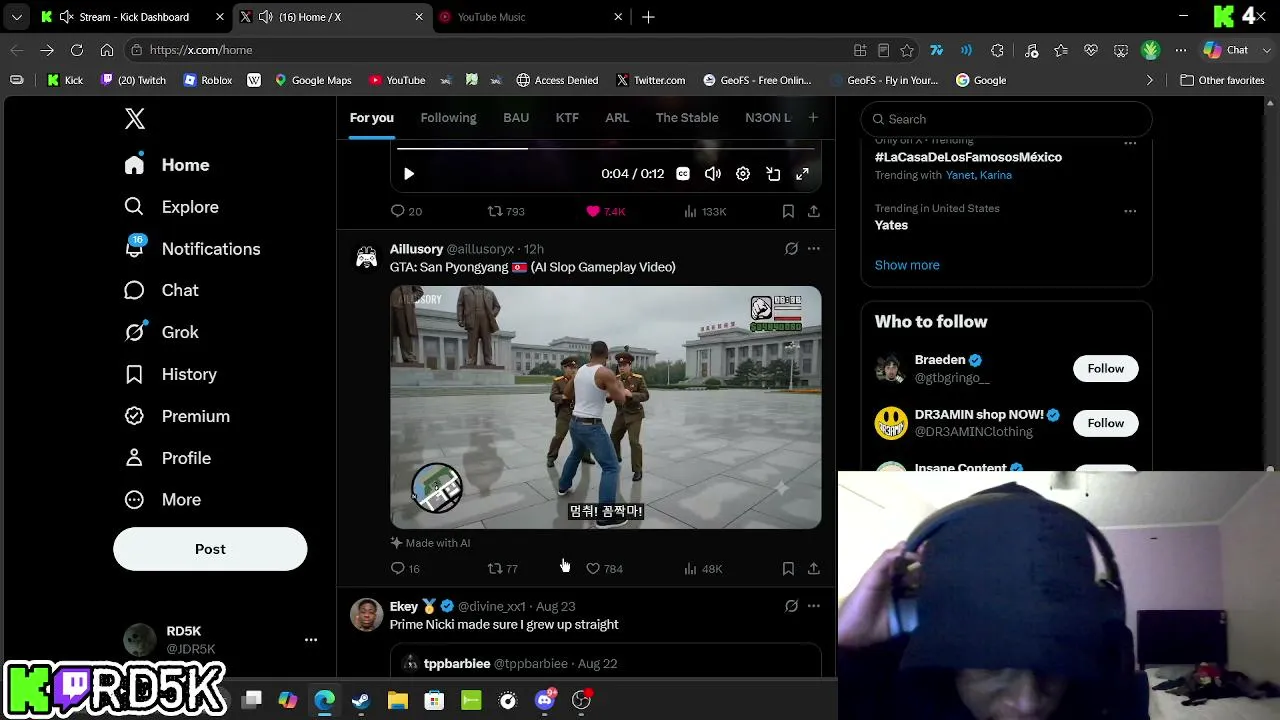1280x720 pixels.
Task: Like Aillusory's post with 784 likes
Action: point(604,569)
